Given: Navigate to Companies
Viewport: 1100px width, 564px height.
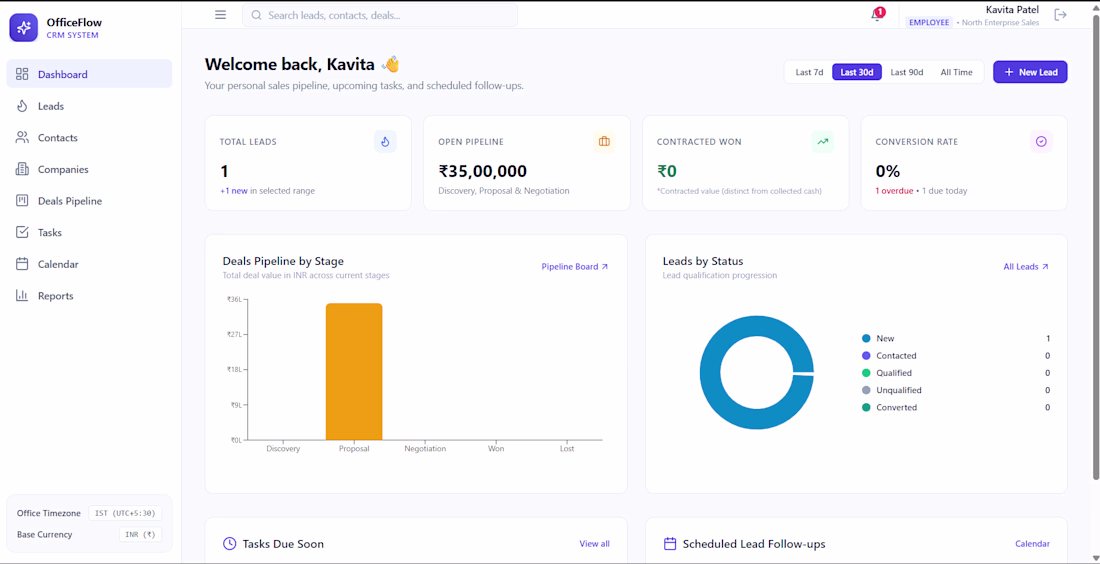Looking at the screenshot, I should [89, 169].
